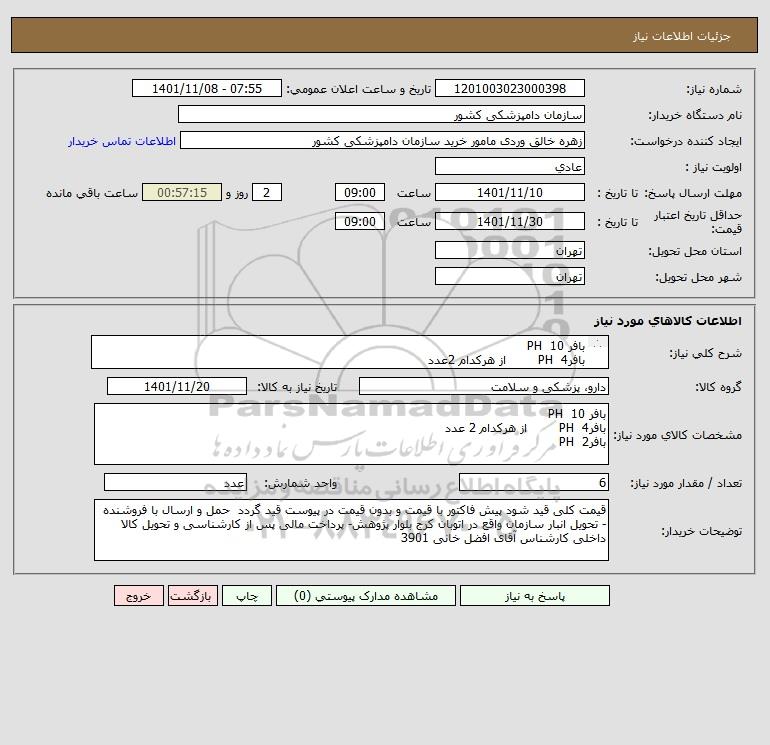The width and height of the screenshot is (770, 745).
Task: Click the 'تاریخ نیاز به کالا:' label
Action: coord(298,387)
